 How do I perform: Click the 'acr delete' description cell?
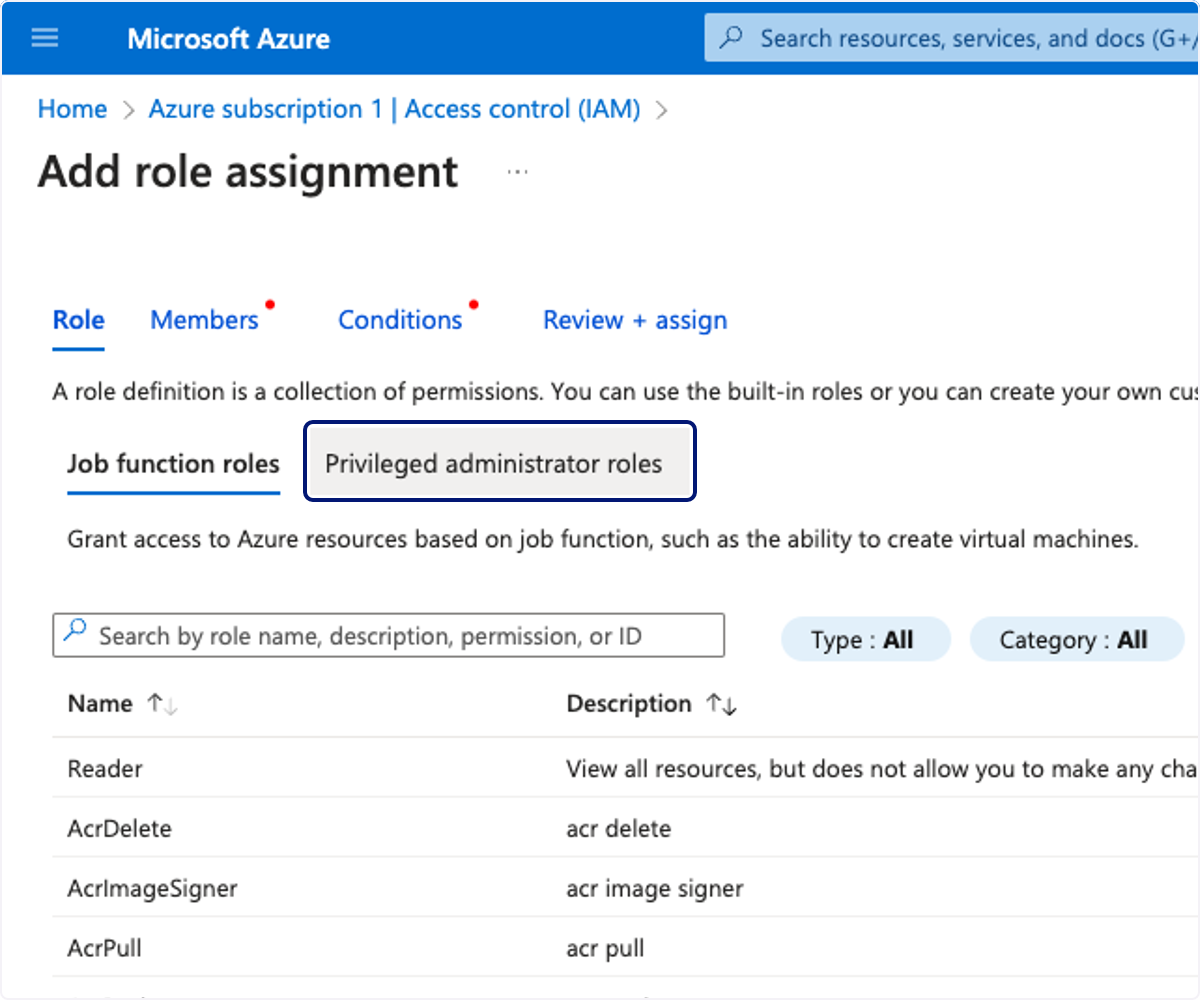tap(618, 829)
